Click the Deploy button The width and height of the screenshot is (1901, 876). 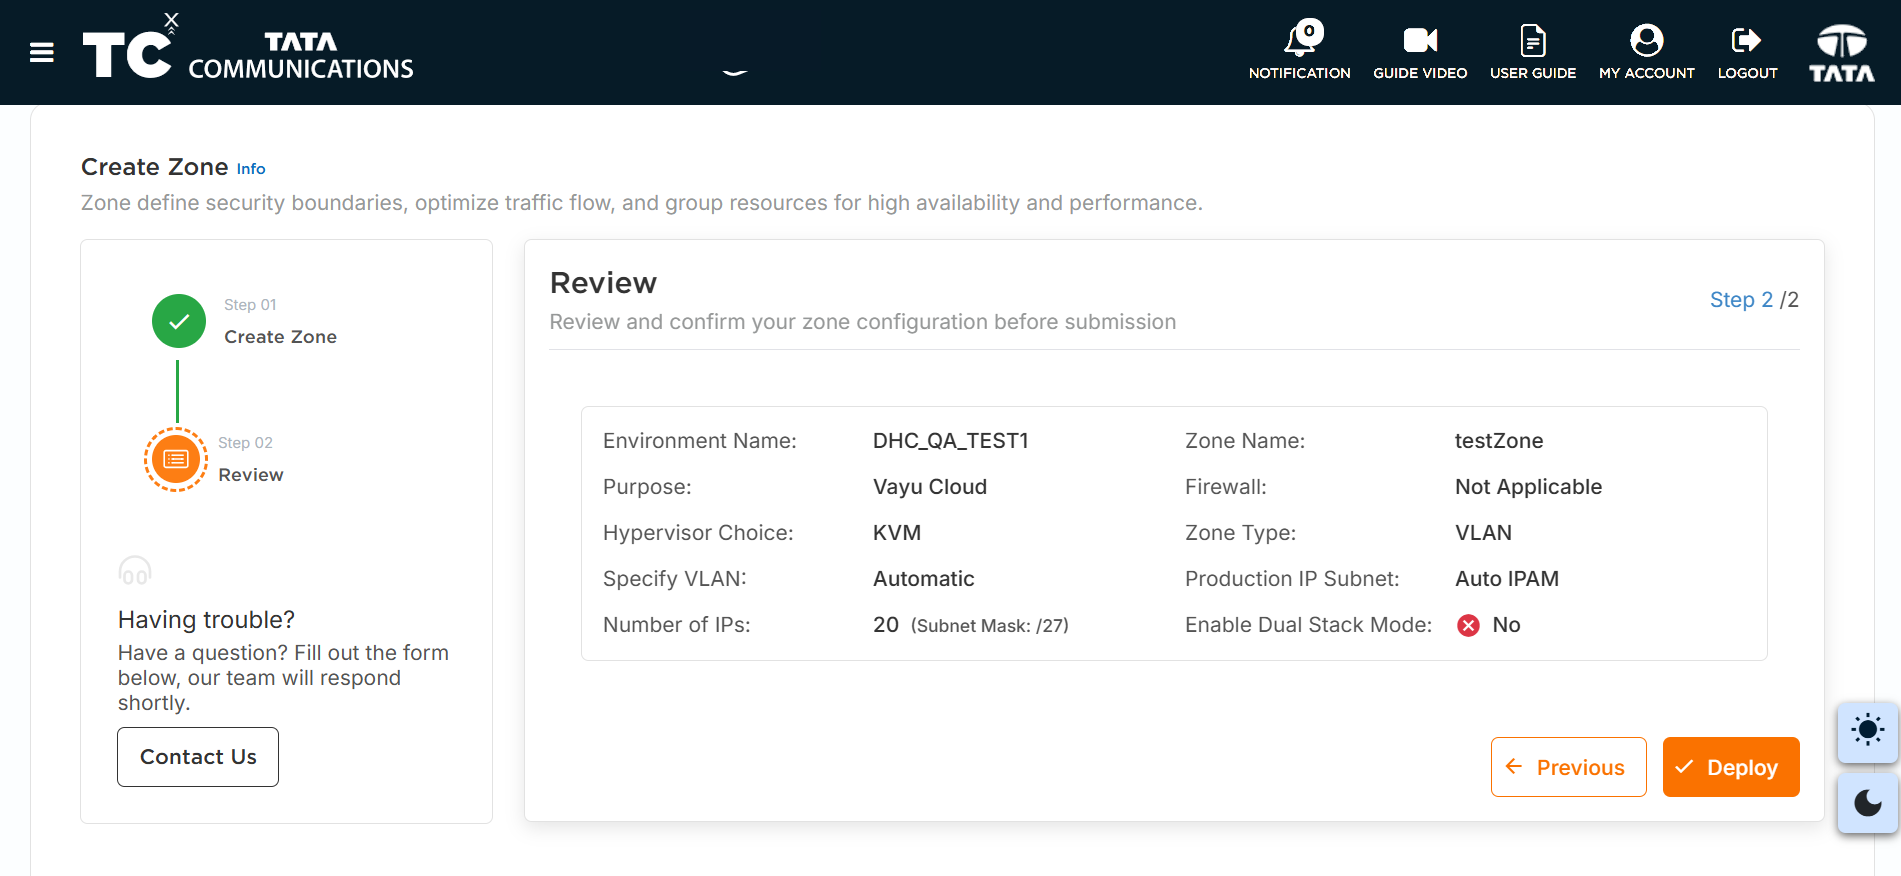point(1731,767)
